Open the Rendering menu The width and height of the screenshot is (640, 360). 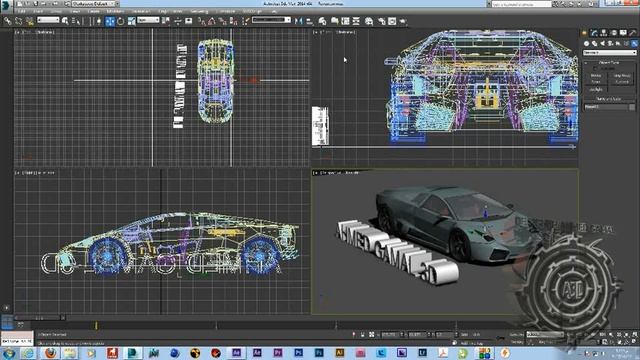pos(200,11)
